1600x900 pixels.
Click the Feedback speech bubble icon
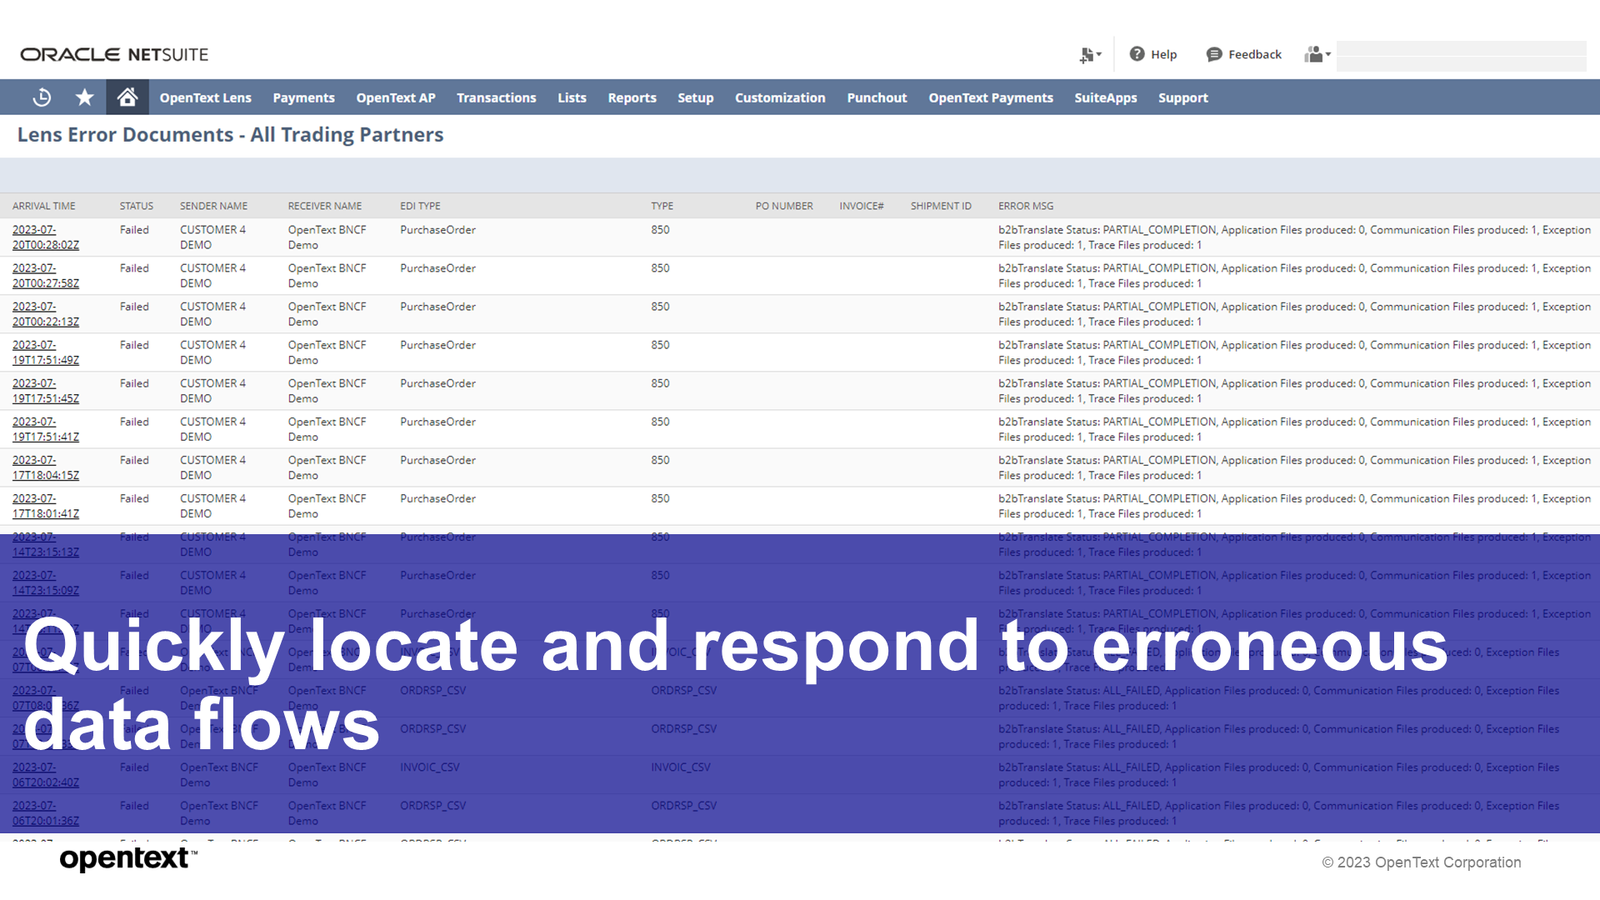tap(1214, 54)
